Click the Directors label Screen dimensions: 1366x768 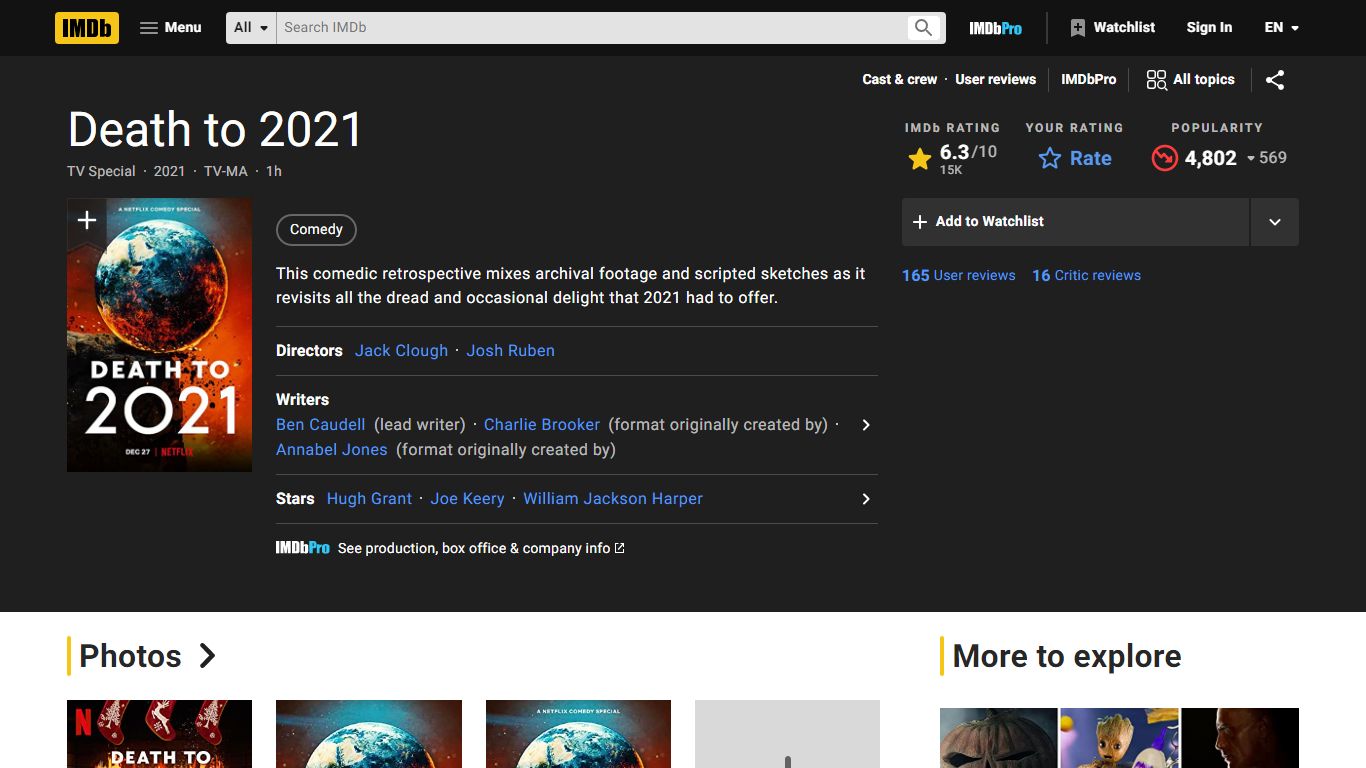tap(309, 351)
